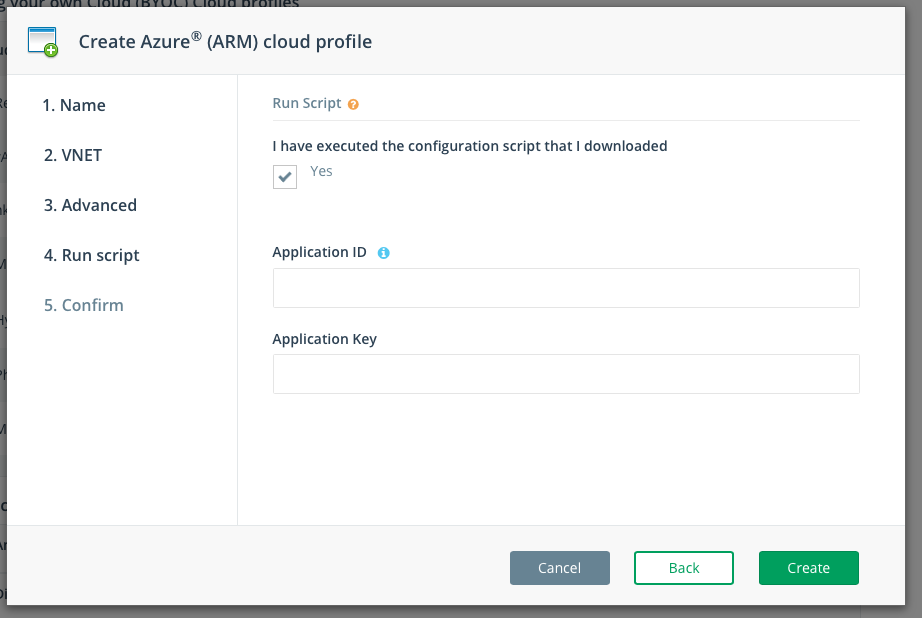This screenshot has width=922, height=618.
Task: Go to step 1. Name
Action: (x=74, y=105)
